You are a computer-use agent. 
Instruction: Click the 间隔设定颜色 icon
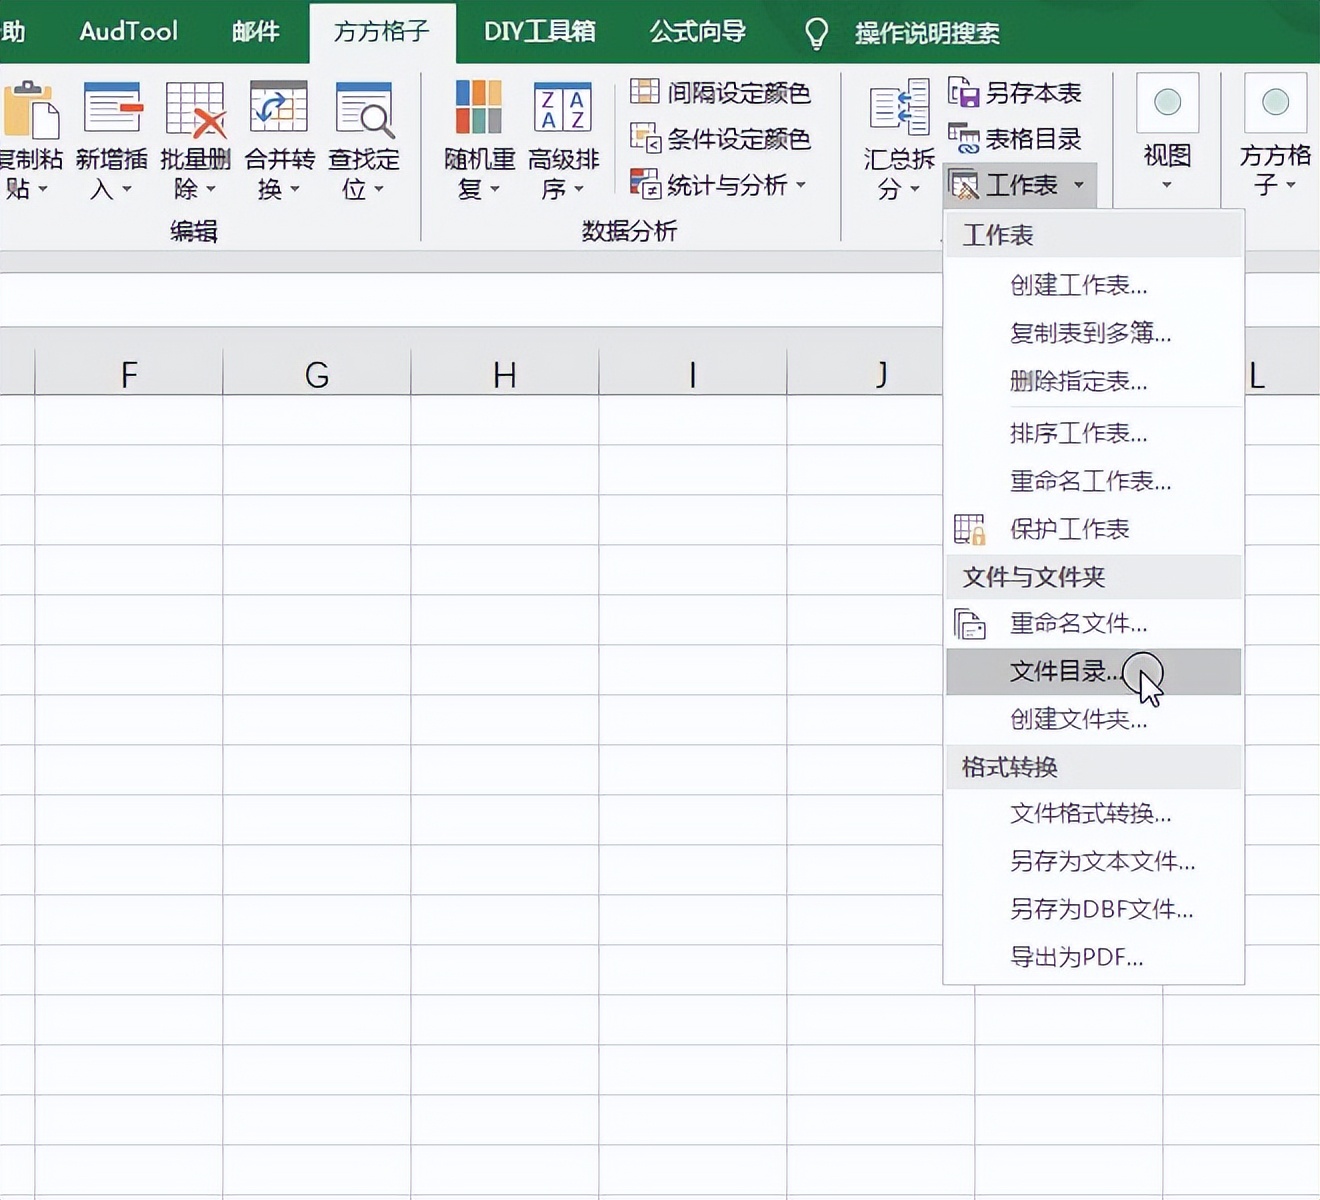point(644,93)
